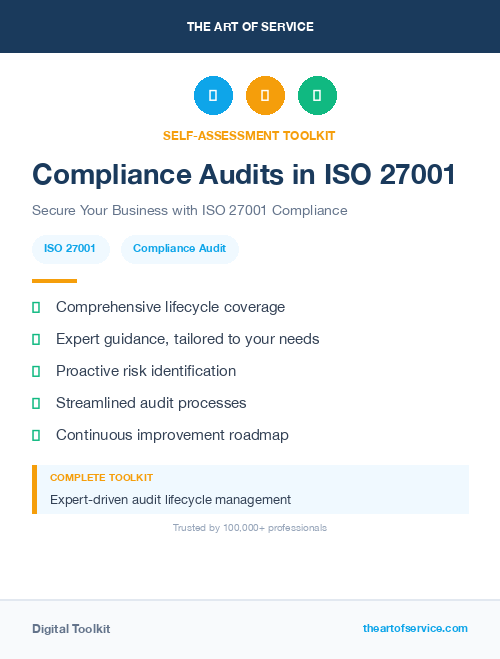Screen dimensions: 500x659
Task: Click subtitle Secure Your Business with ISO 27001
Action: click(x=190, y=210)
